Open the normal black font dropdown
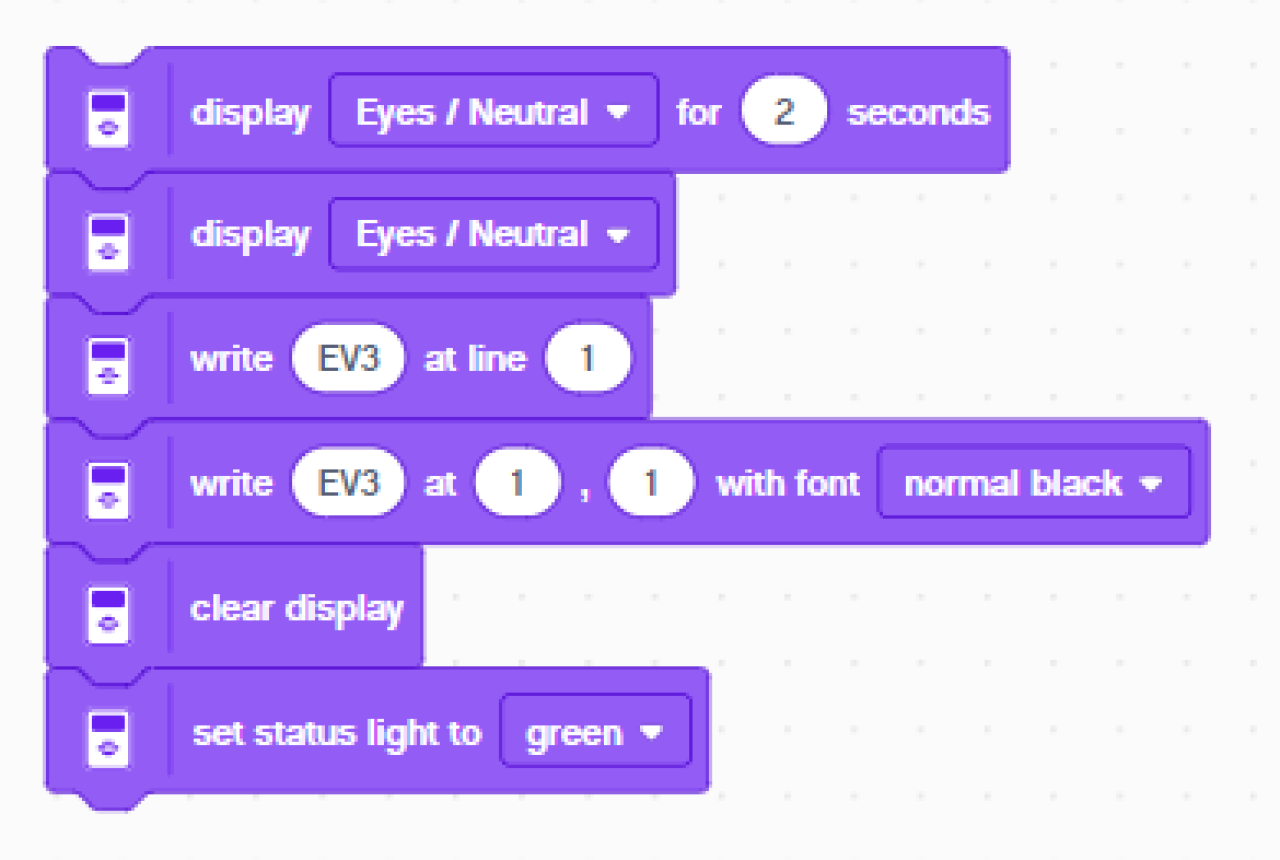This screenshot has height=860, width=1280. 1034,483
